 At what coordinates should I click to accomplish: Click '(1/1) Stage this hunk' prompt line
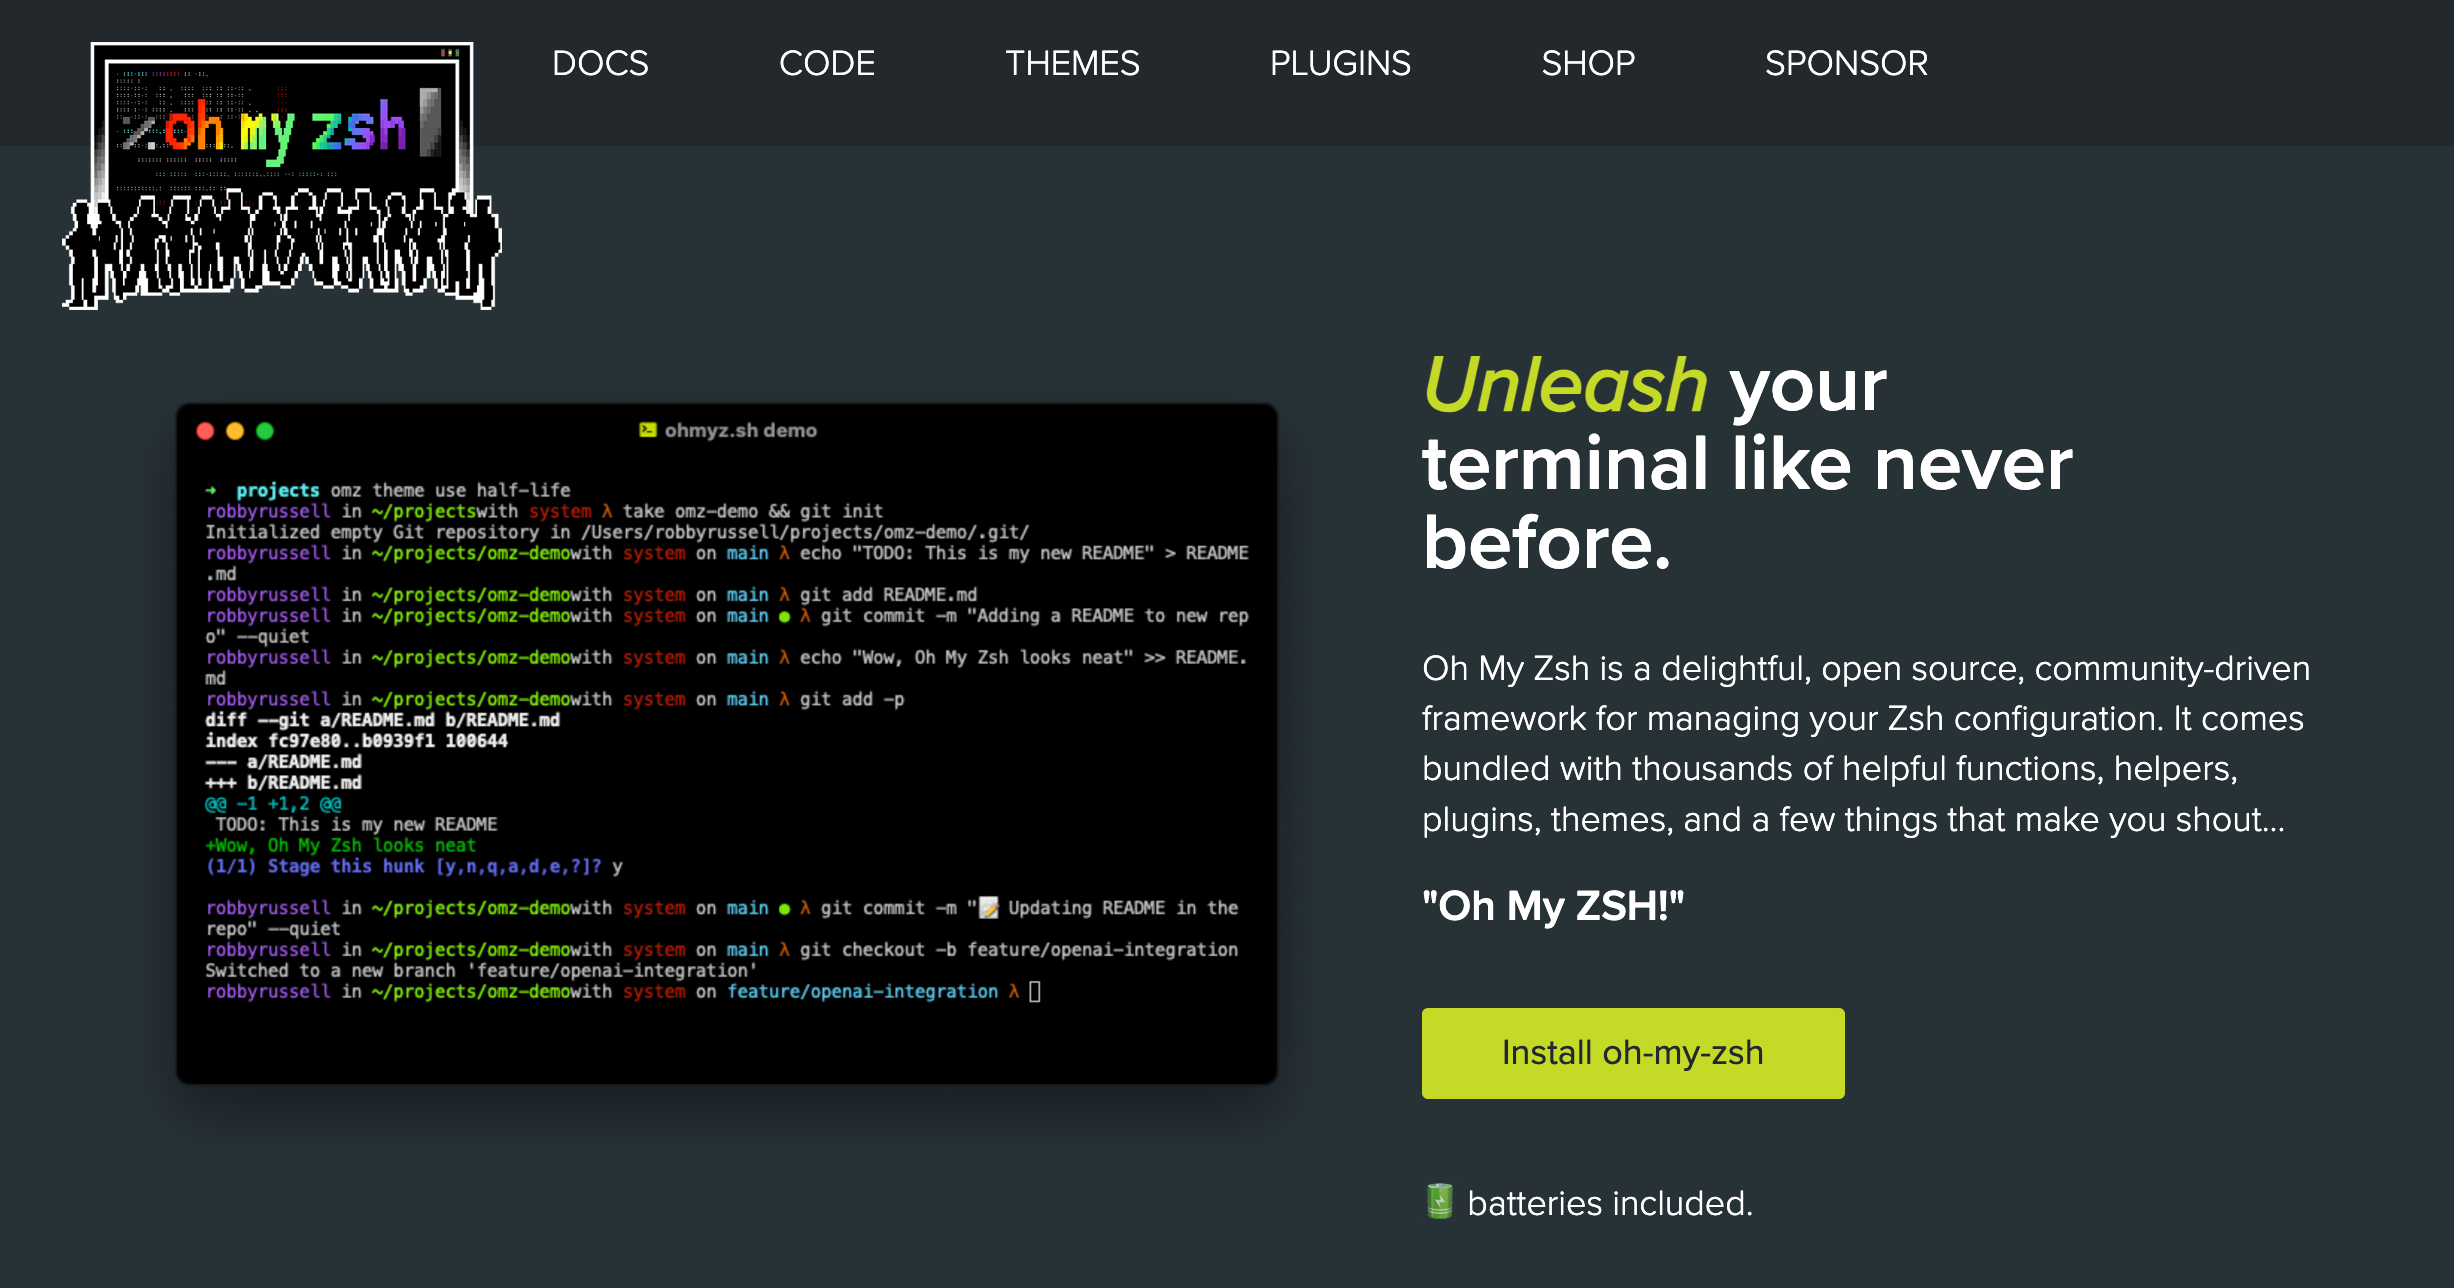click(x=414, y=867)
